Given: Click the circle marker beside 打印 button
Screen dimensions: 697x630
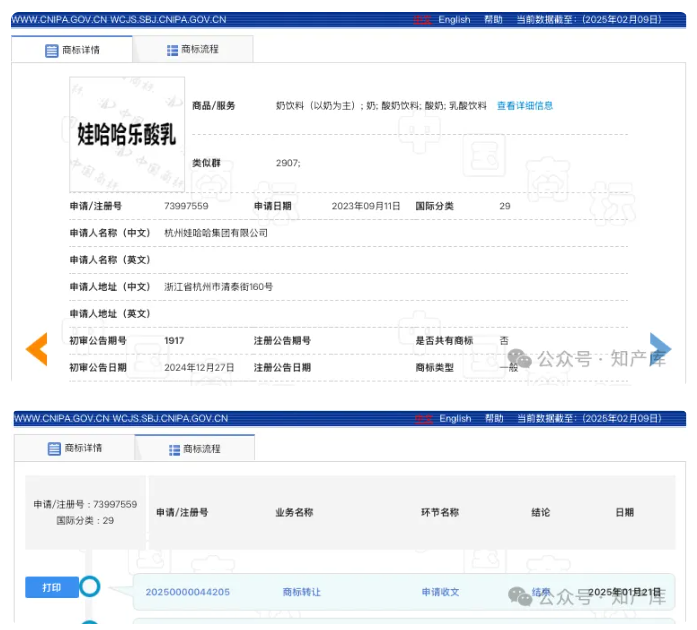Looking at the screenshot, I should coord(90,587).
